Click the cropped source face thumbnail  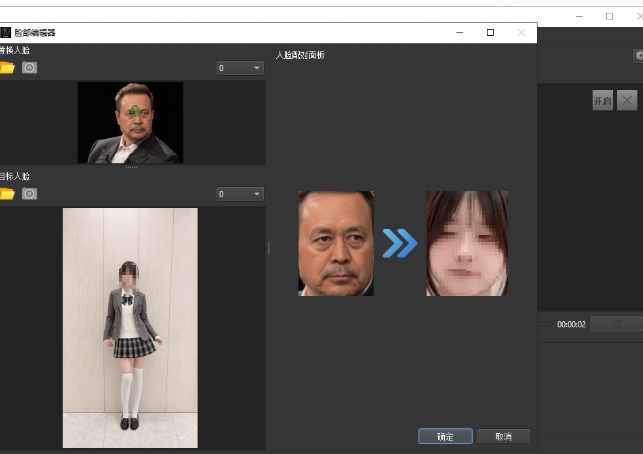click(x=336, y=243)
